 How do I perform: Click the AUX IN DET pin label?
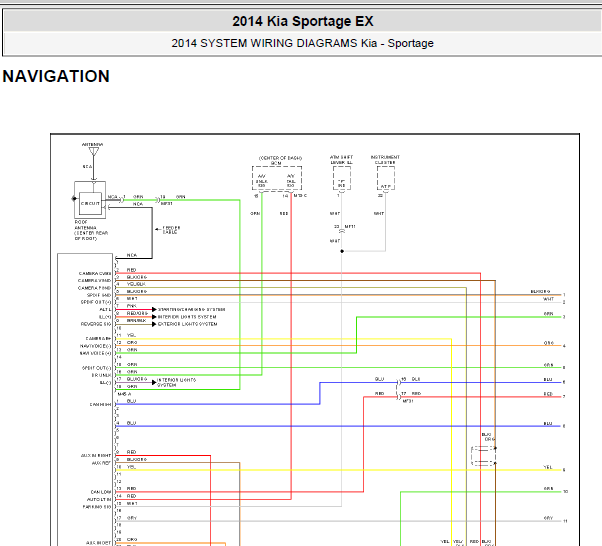tap(99, 543)
